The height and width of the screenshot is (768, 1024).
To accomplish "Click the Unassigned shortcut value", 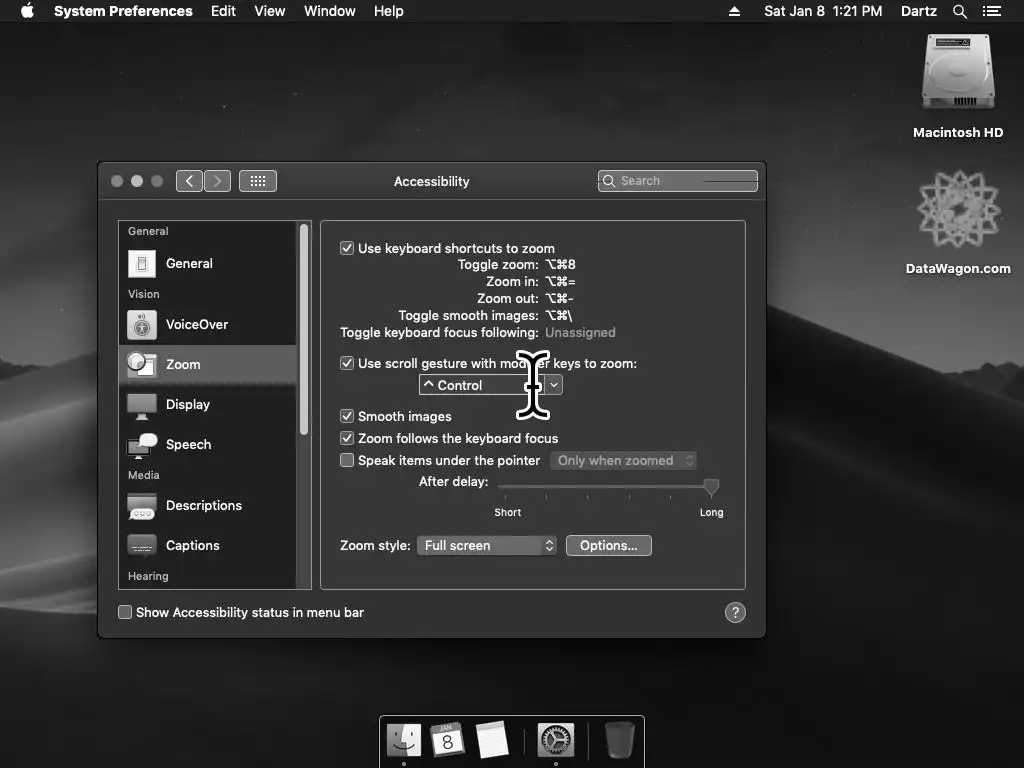I will pyautogui.click(x=580, y=332).
